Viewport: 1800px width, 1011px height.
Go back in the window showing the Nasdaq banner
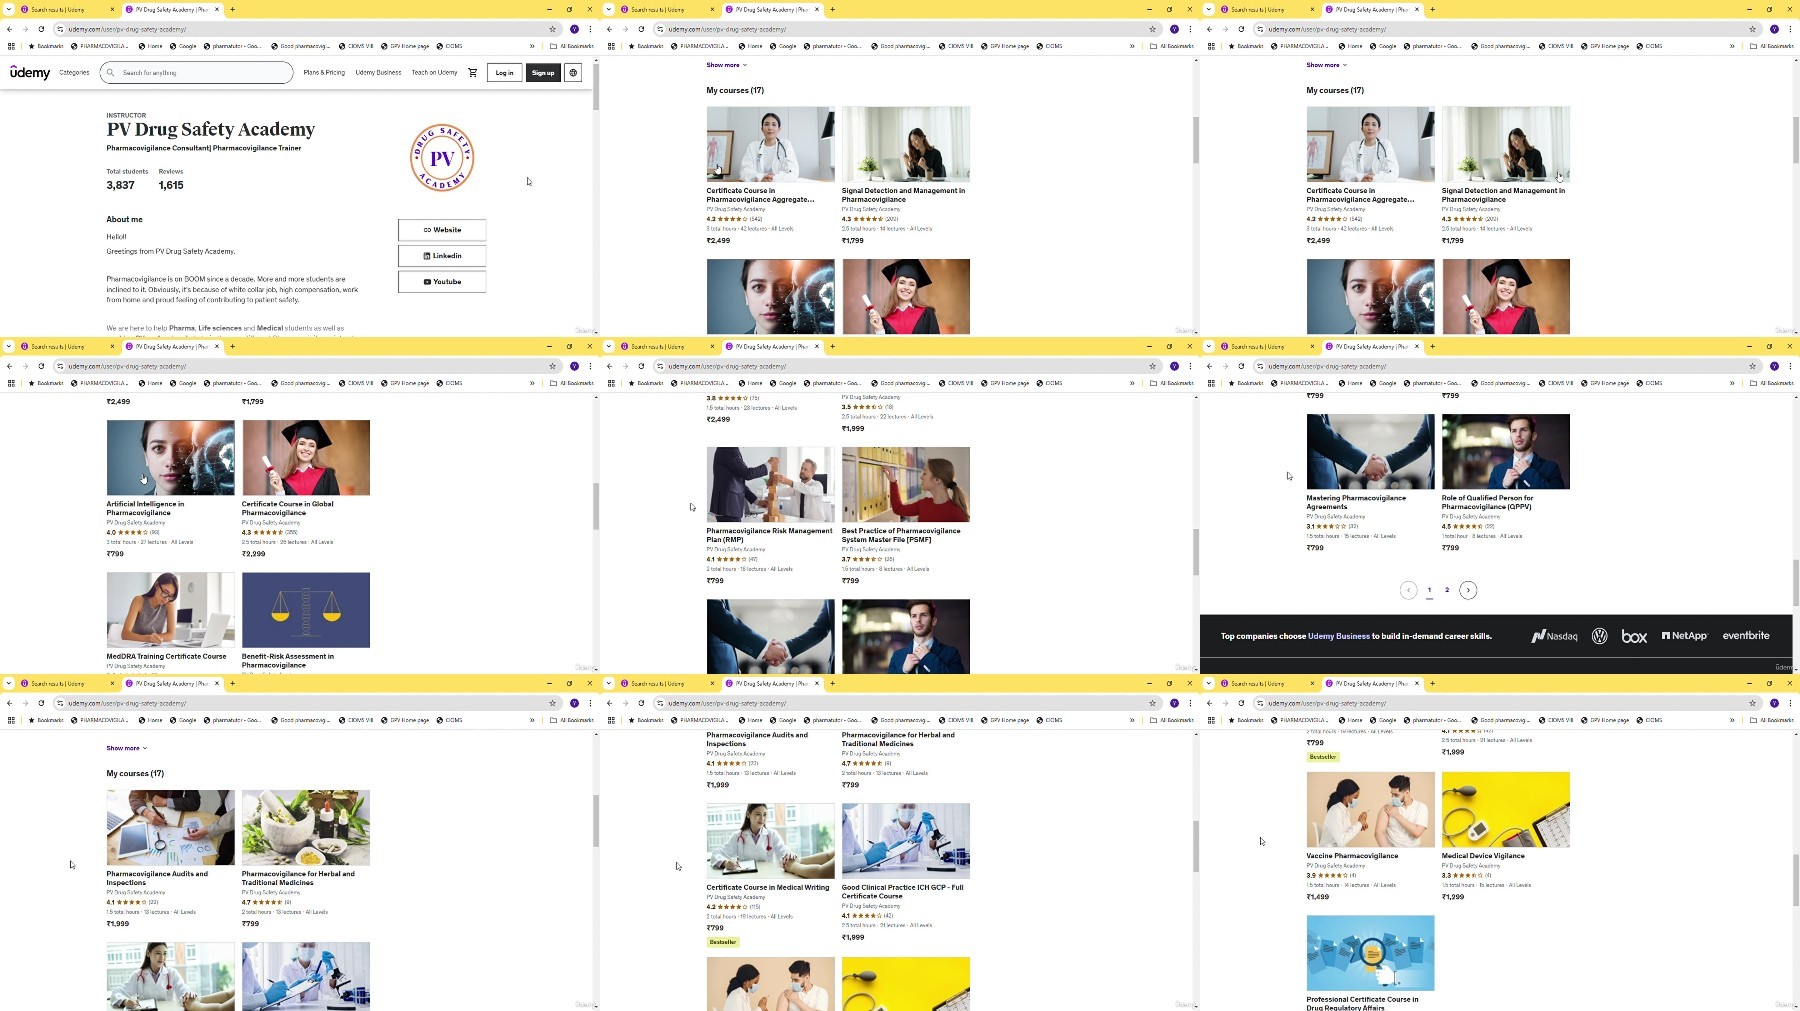pyautogui.click(x=1210, y=366)
